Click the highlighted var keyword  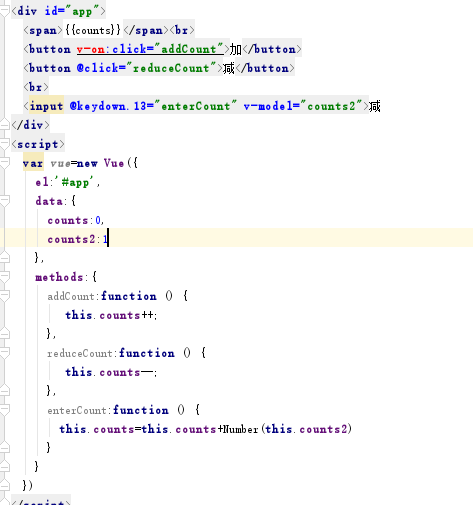33,163
